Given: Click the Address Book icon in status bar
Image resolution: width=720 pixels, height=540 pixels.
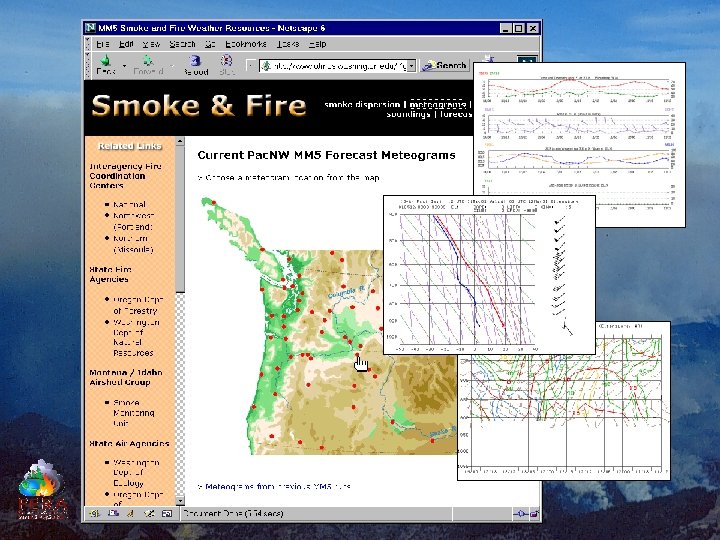Looking at the screenshot, I should [x=167, y=513].
